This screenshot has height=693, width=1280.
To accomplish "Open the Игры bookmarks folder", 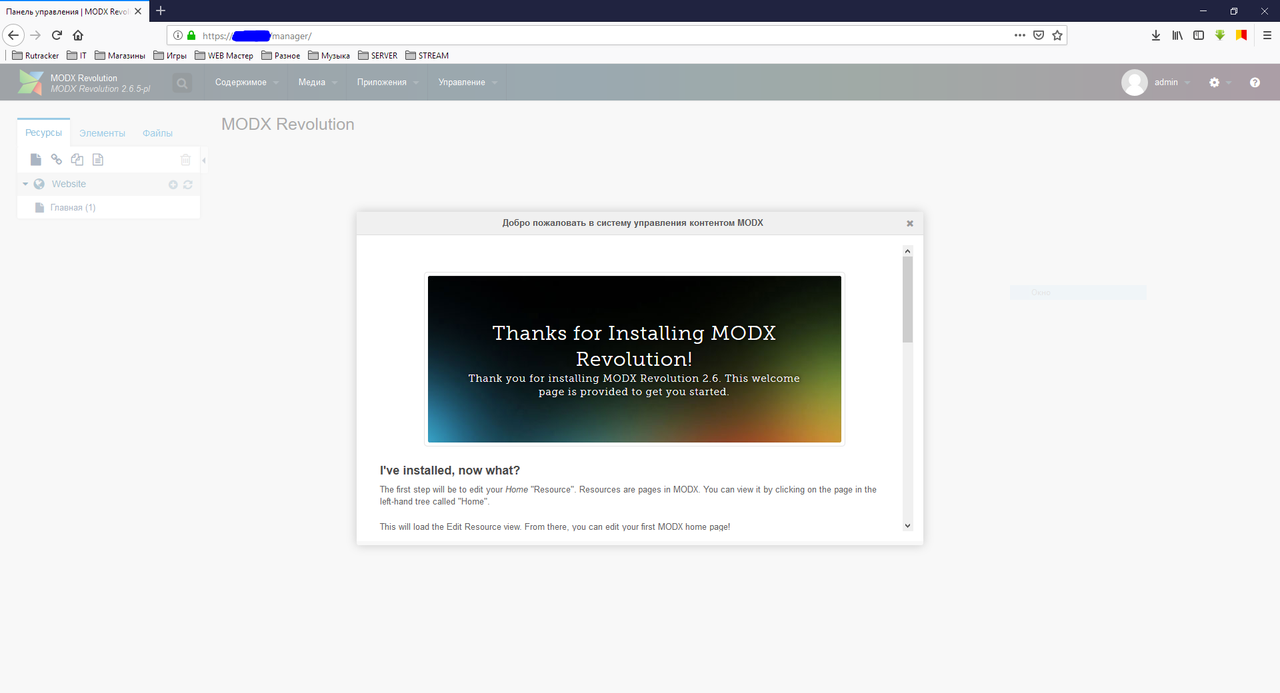I will tap(170, 56).
